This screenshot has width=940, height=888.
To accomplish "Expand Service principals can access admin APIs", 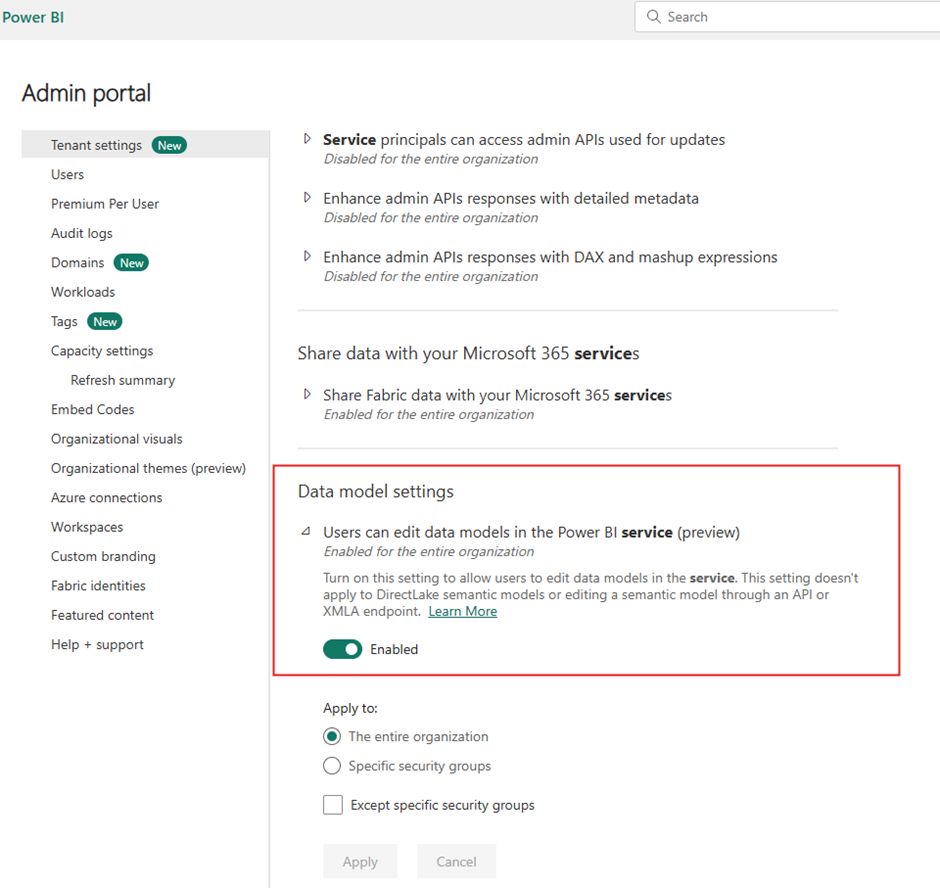I will [307, 140].
